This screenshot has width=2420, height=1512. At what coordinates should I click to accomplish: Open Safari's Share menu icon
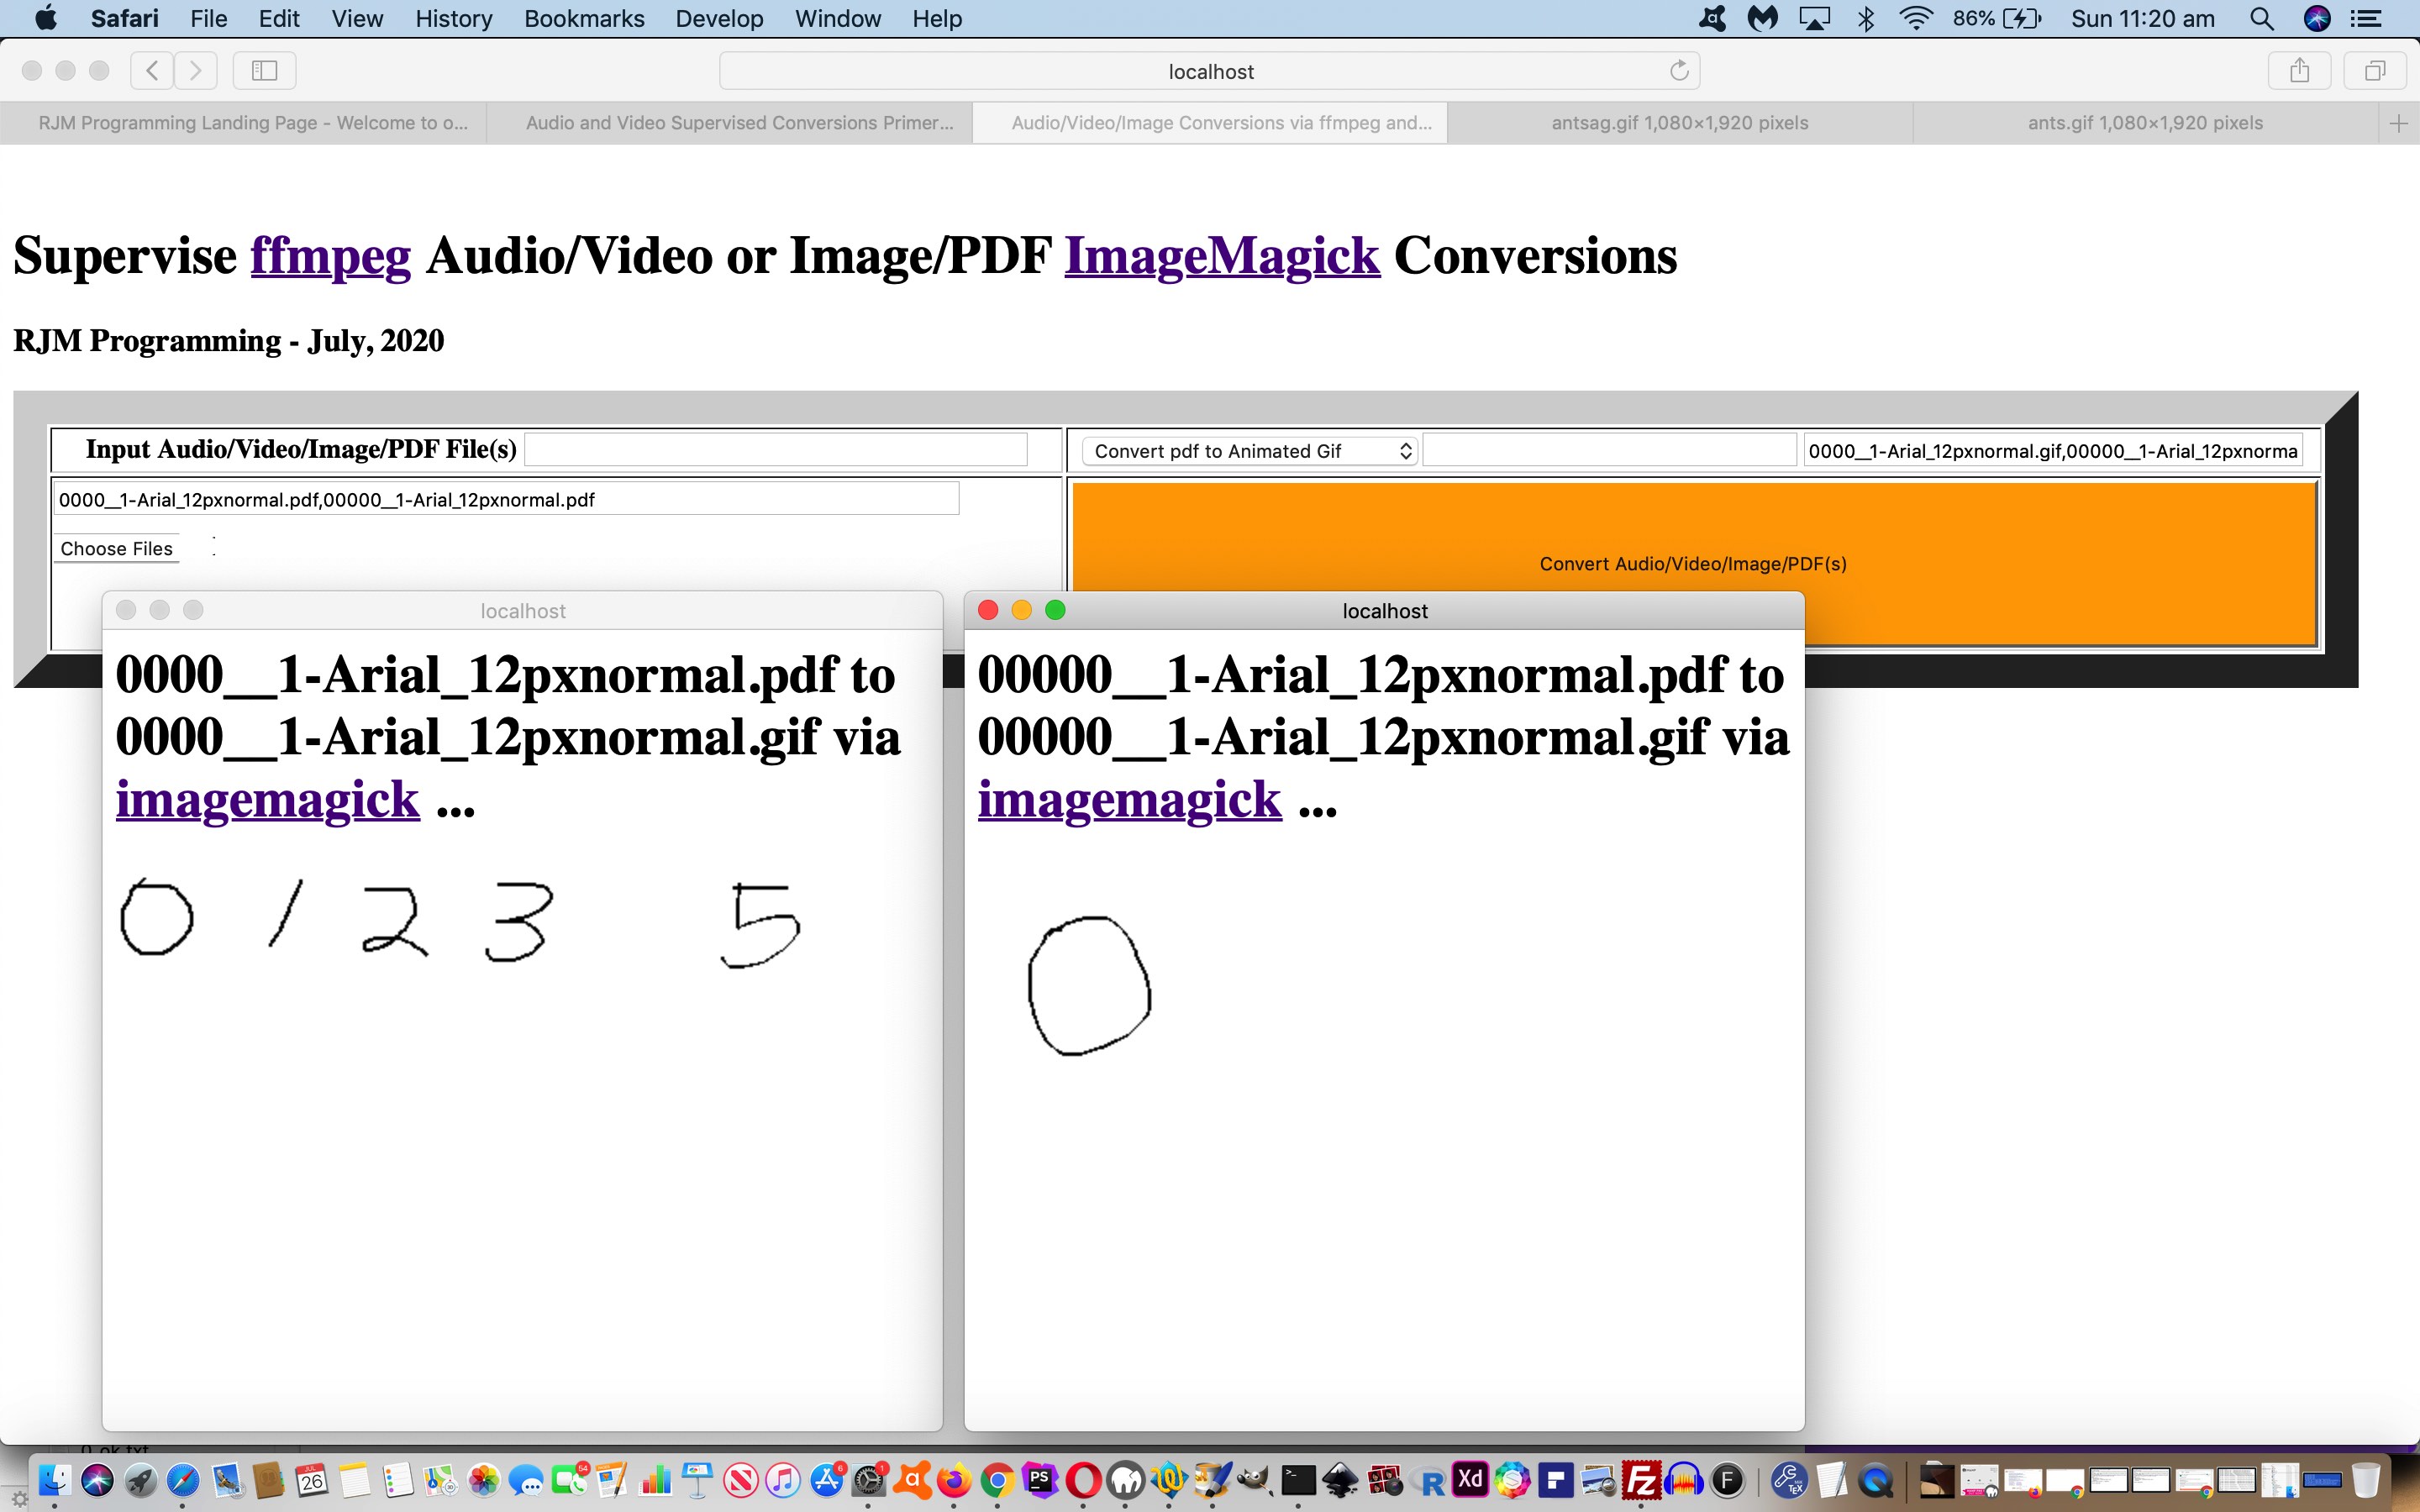2299,70
